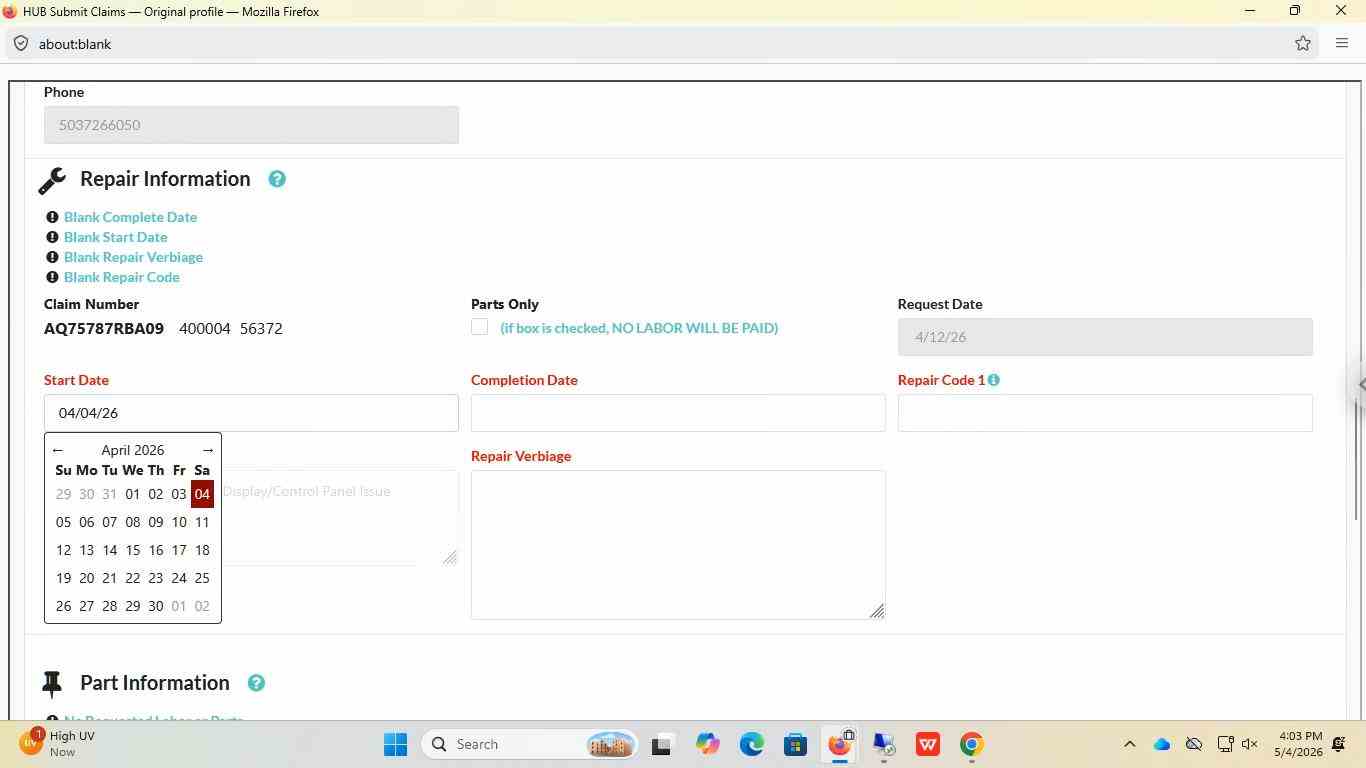The width and height of the screenshot is (1366, 768).
Task: Bookmark this page with the star icon
Action: (1303, 44)
